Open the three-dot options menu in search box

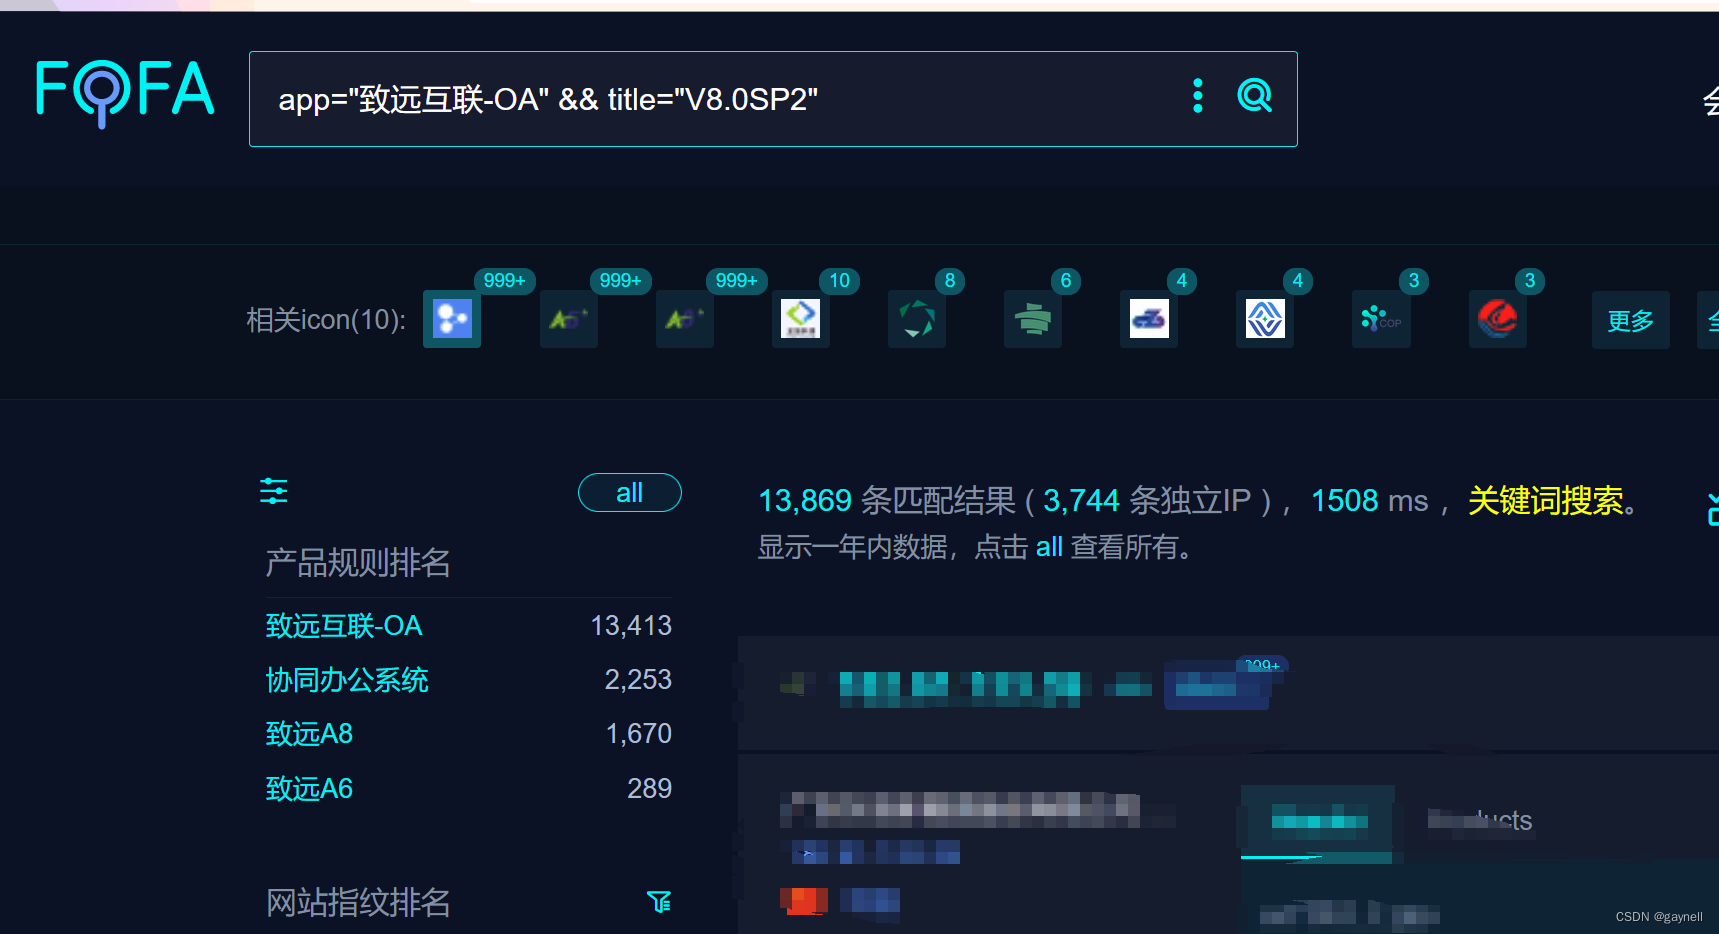(1197, 96)
